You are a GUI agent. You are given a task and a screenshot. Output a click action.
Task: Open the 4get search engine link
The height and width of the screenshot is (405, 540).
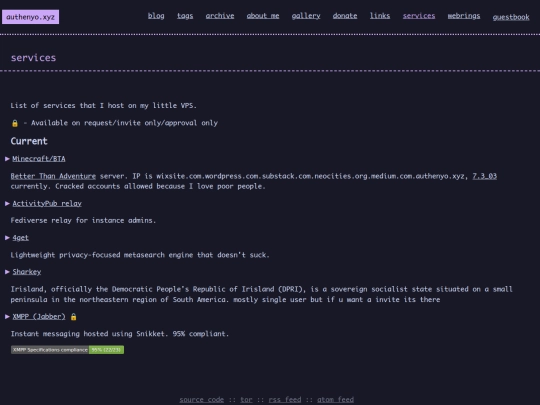[x=20, y=237]
